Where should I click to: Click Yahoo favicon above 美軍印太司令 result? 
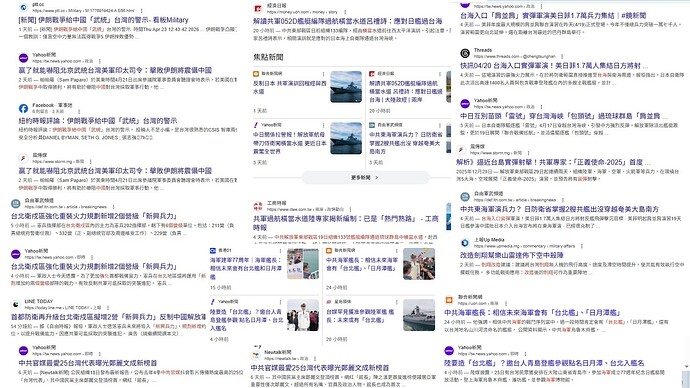(x=24, y=58)
